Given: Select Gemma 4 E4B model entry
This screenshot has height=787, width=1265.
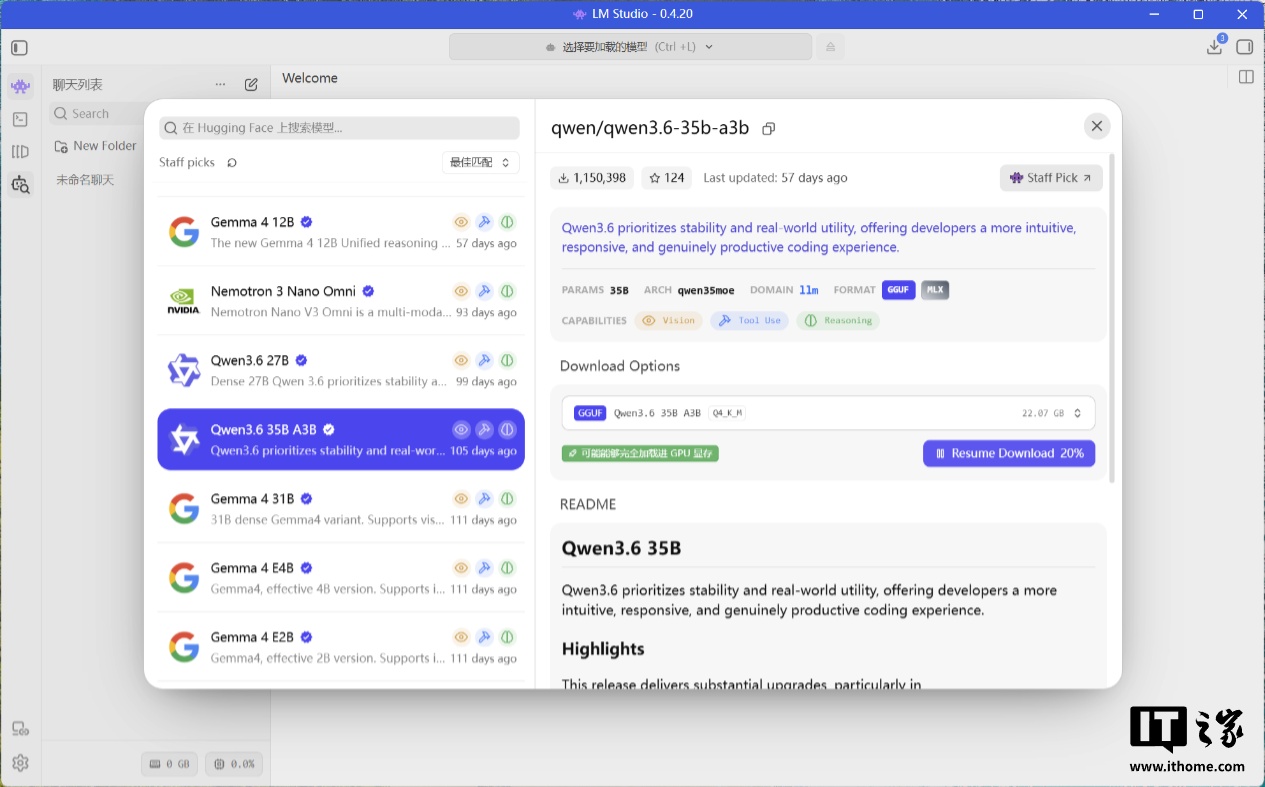Looking at the screenshot, I should (x=341, y=578).
